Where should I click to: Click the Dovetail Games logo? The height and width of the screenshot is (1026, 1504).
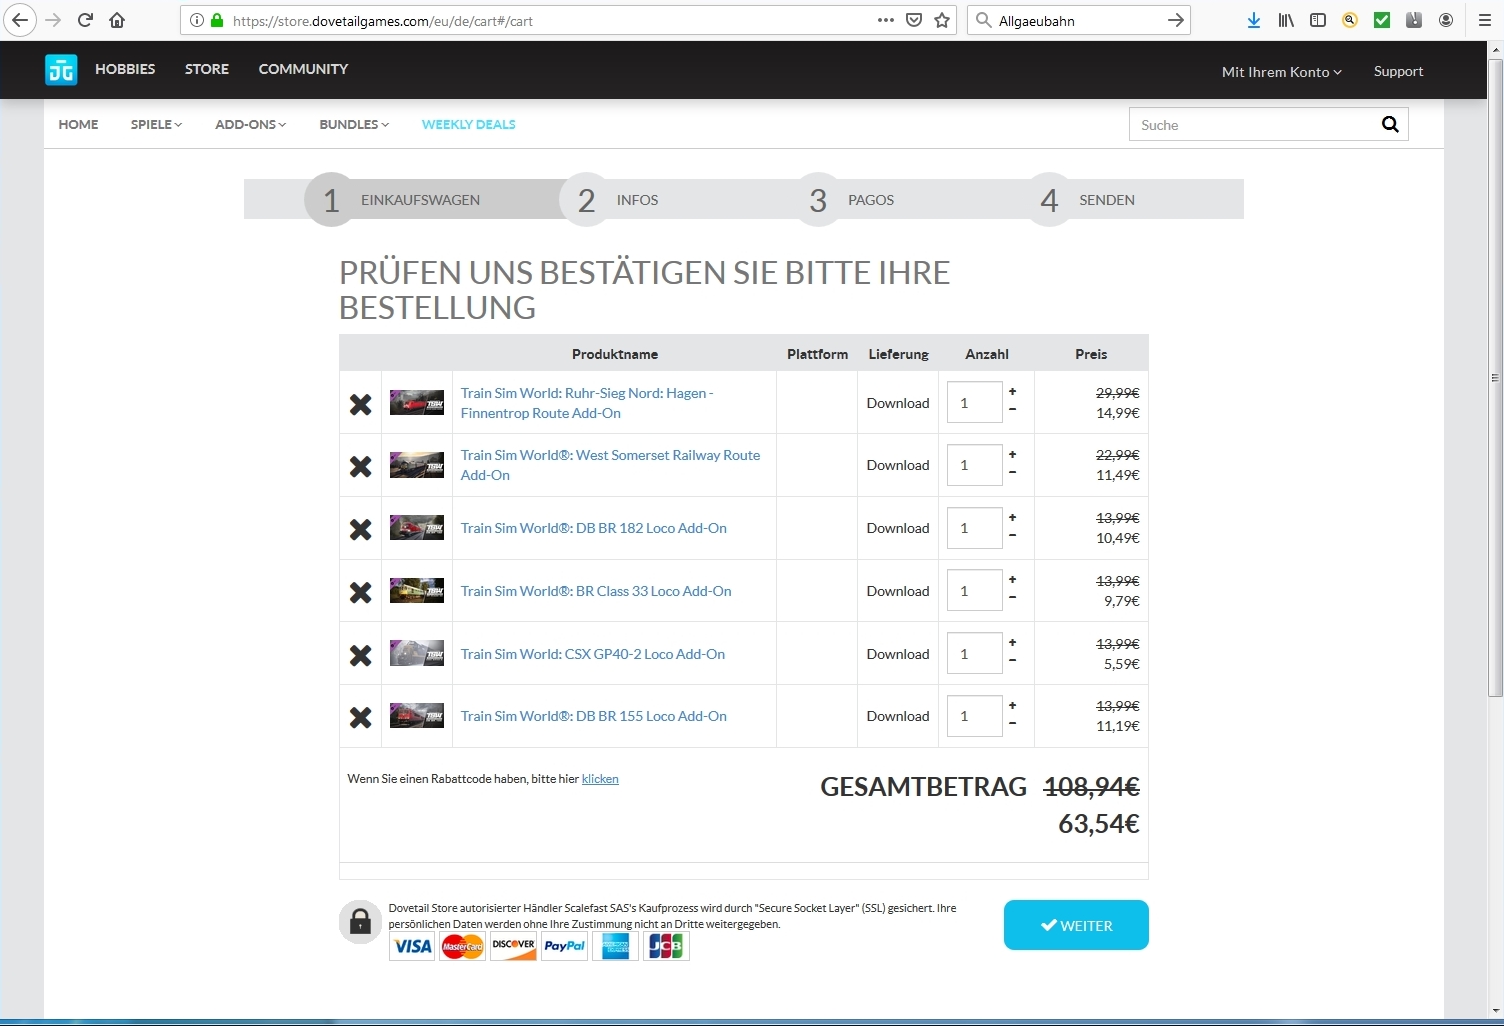[61, 69]
